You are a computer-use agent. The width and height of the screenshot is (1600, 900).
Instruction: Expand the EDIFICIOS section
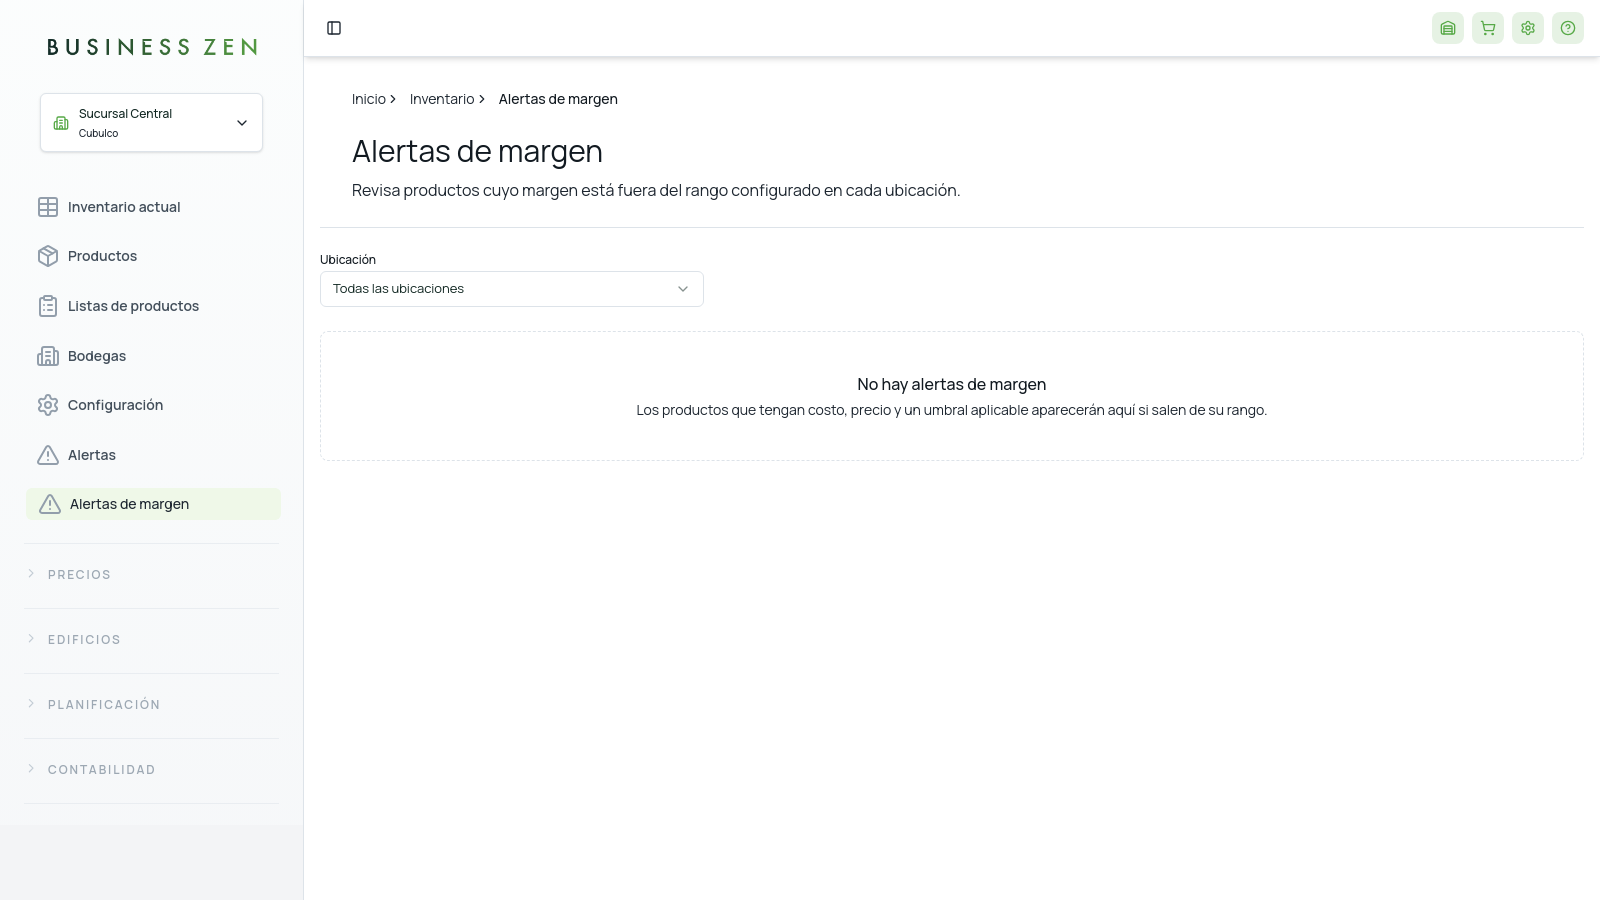coord(152,640)
